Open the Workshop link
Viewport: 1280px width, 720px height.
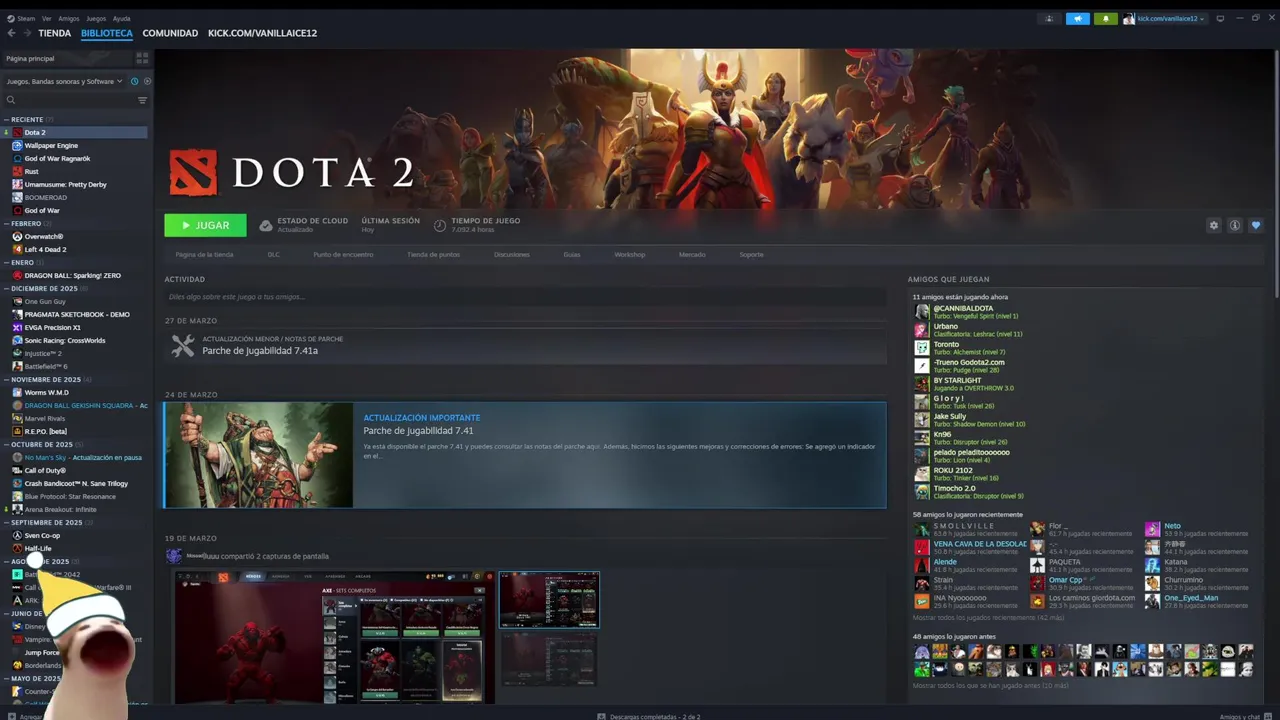[x=629, y=254]
